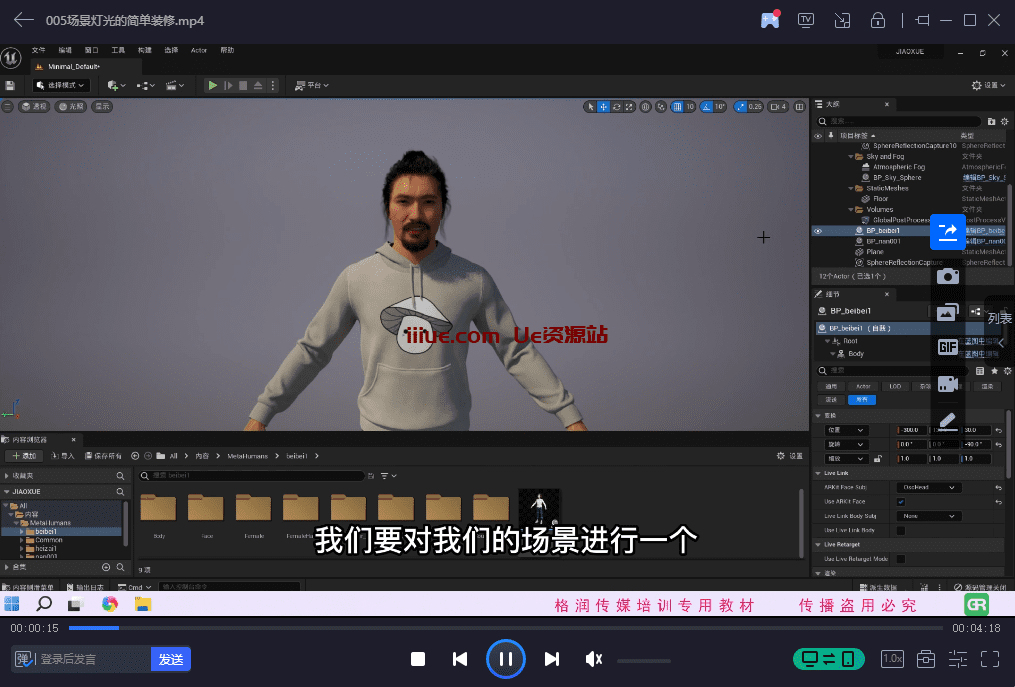Mute the video sound
Viewport: 1015px width, 687px height.
(594, 659)
